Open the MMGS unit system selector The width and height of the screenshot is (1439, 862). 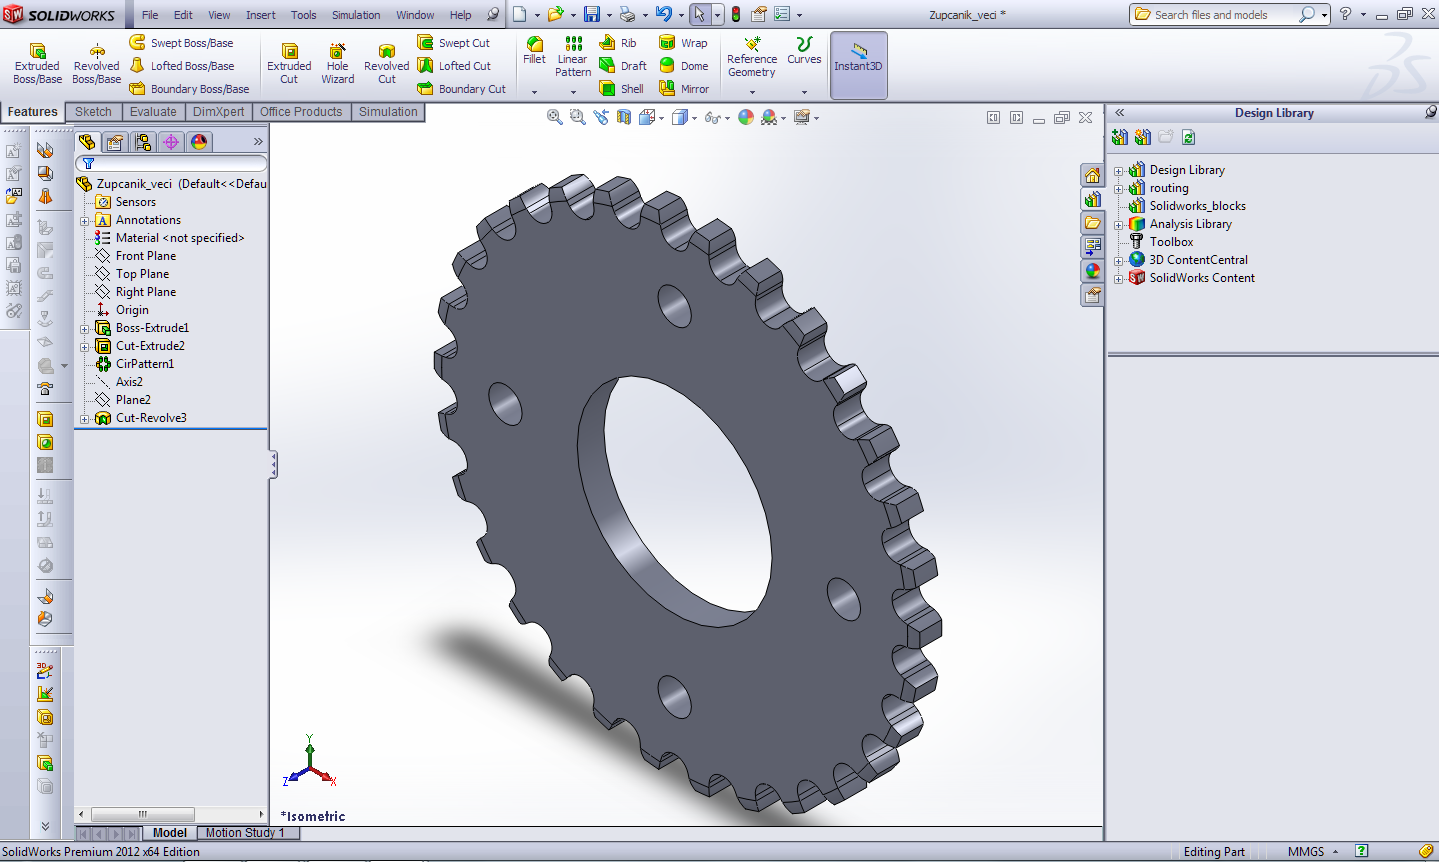(1312, 852)
